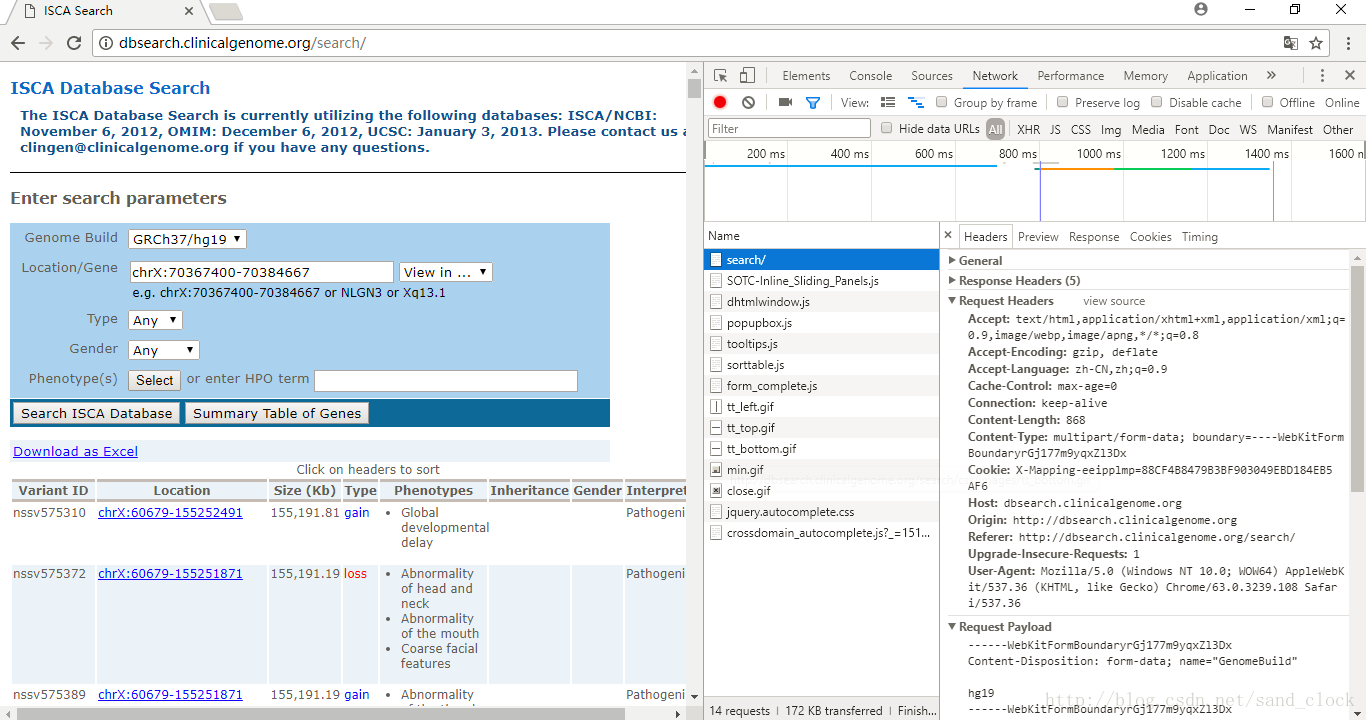Open the Online throttling dropdown
1366x720 pixels.
pyautogui.click(x=1342, y=102)
